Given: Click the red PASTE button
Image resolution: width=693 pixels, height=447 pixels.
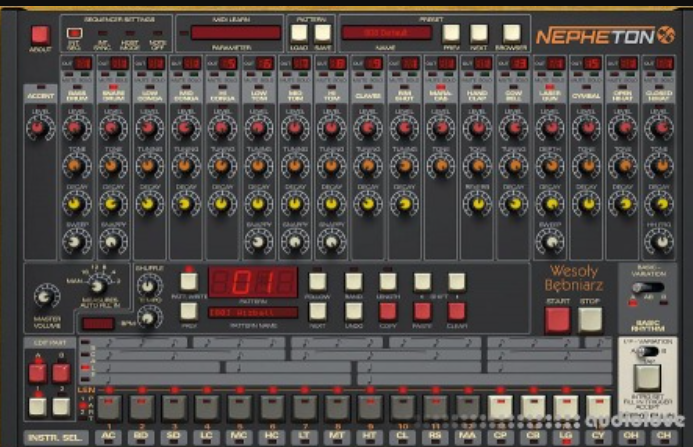Looking at the screenshot, I should click(422, 312).
